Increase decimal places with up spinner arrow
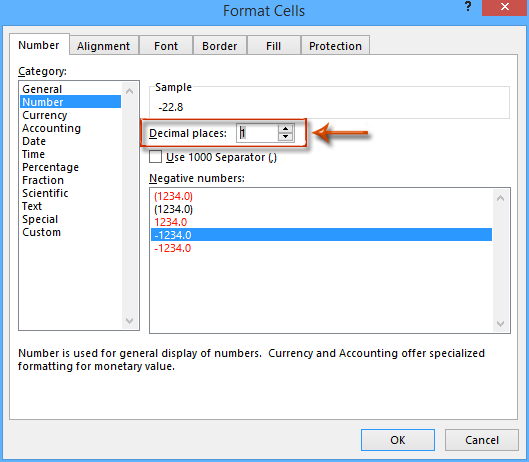Viewport: 529px width, 462px height. [x=285, y=129]
